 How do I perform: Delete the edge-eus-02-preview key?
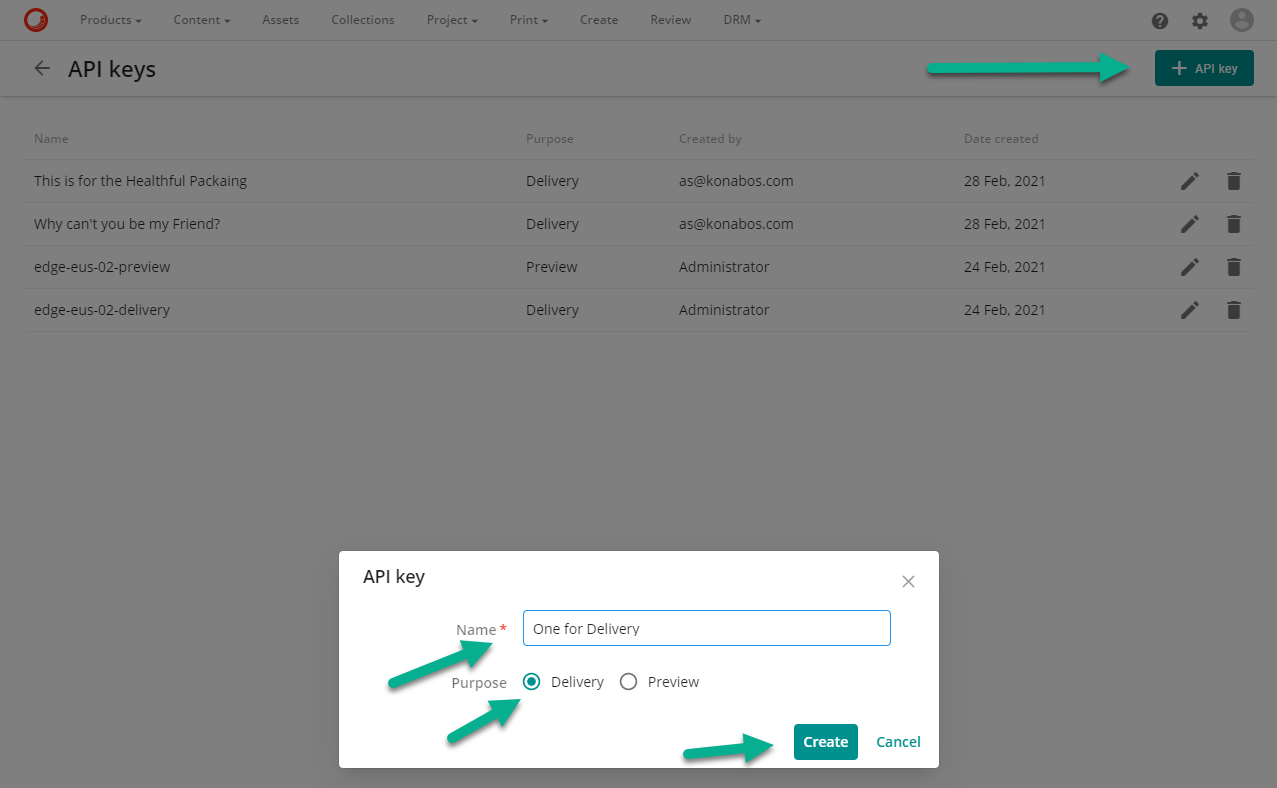[x=1234, y=267]
